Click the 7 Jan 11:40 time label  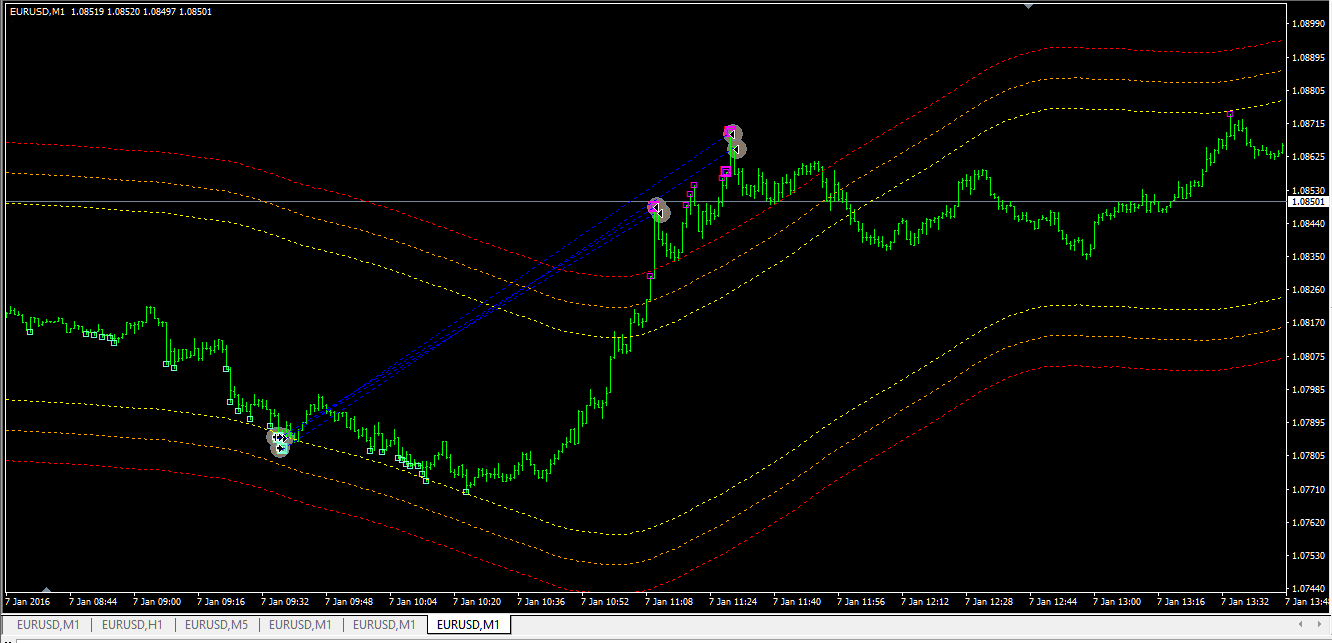pos(797,602)
